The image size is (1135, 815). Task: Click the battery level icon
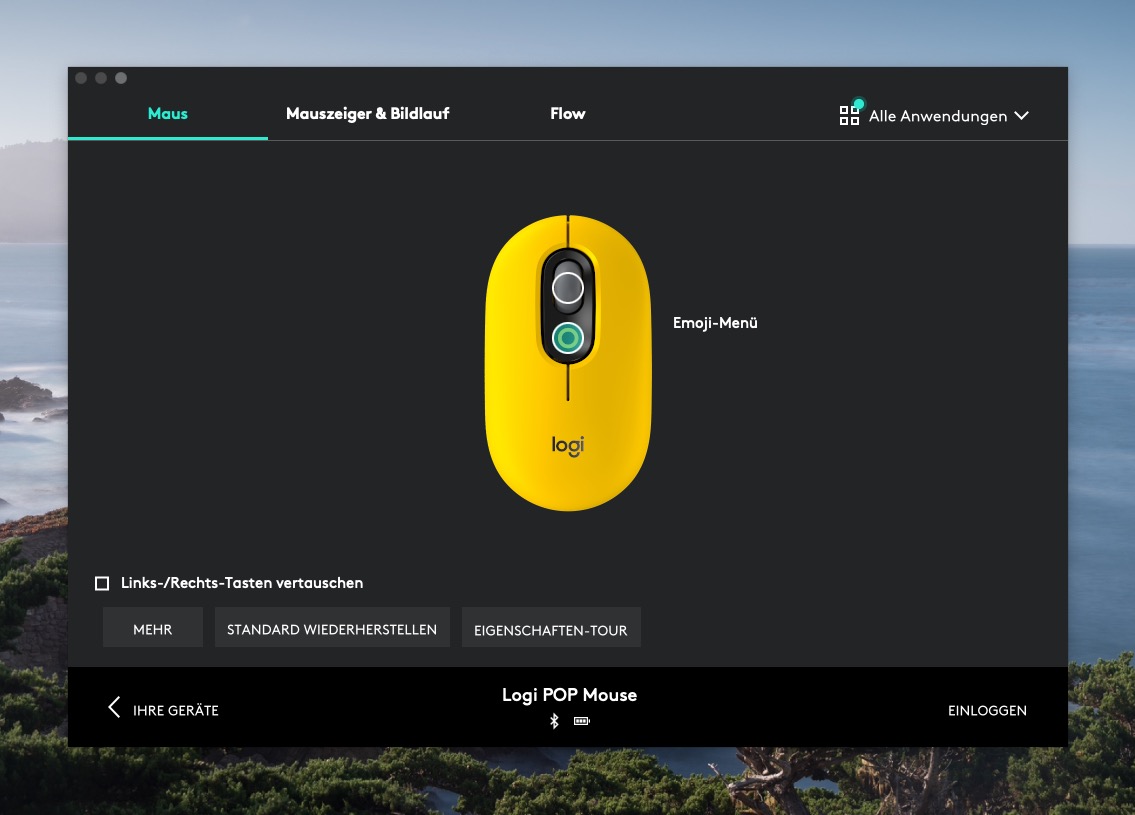point(582,721)
